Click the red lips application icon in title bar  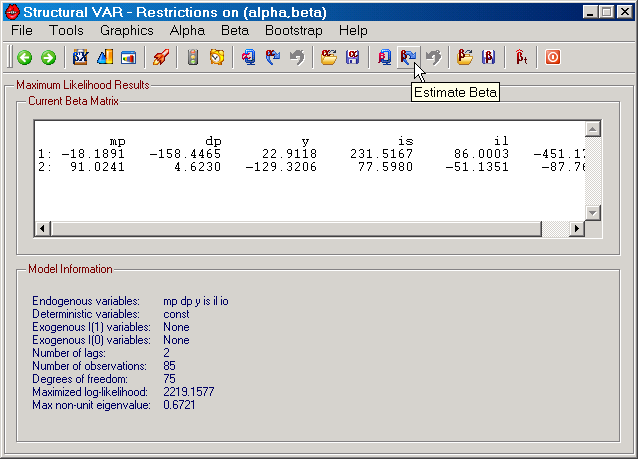12,12
